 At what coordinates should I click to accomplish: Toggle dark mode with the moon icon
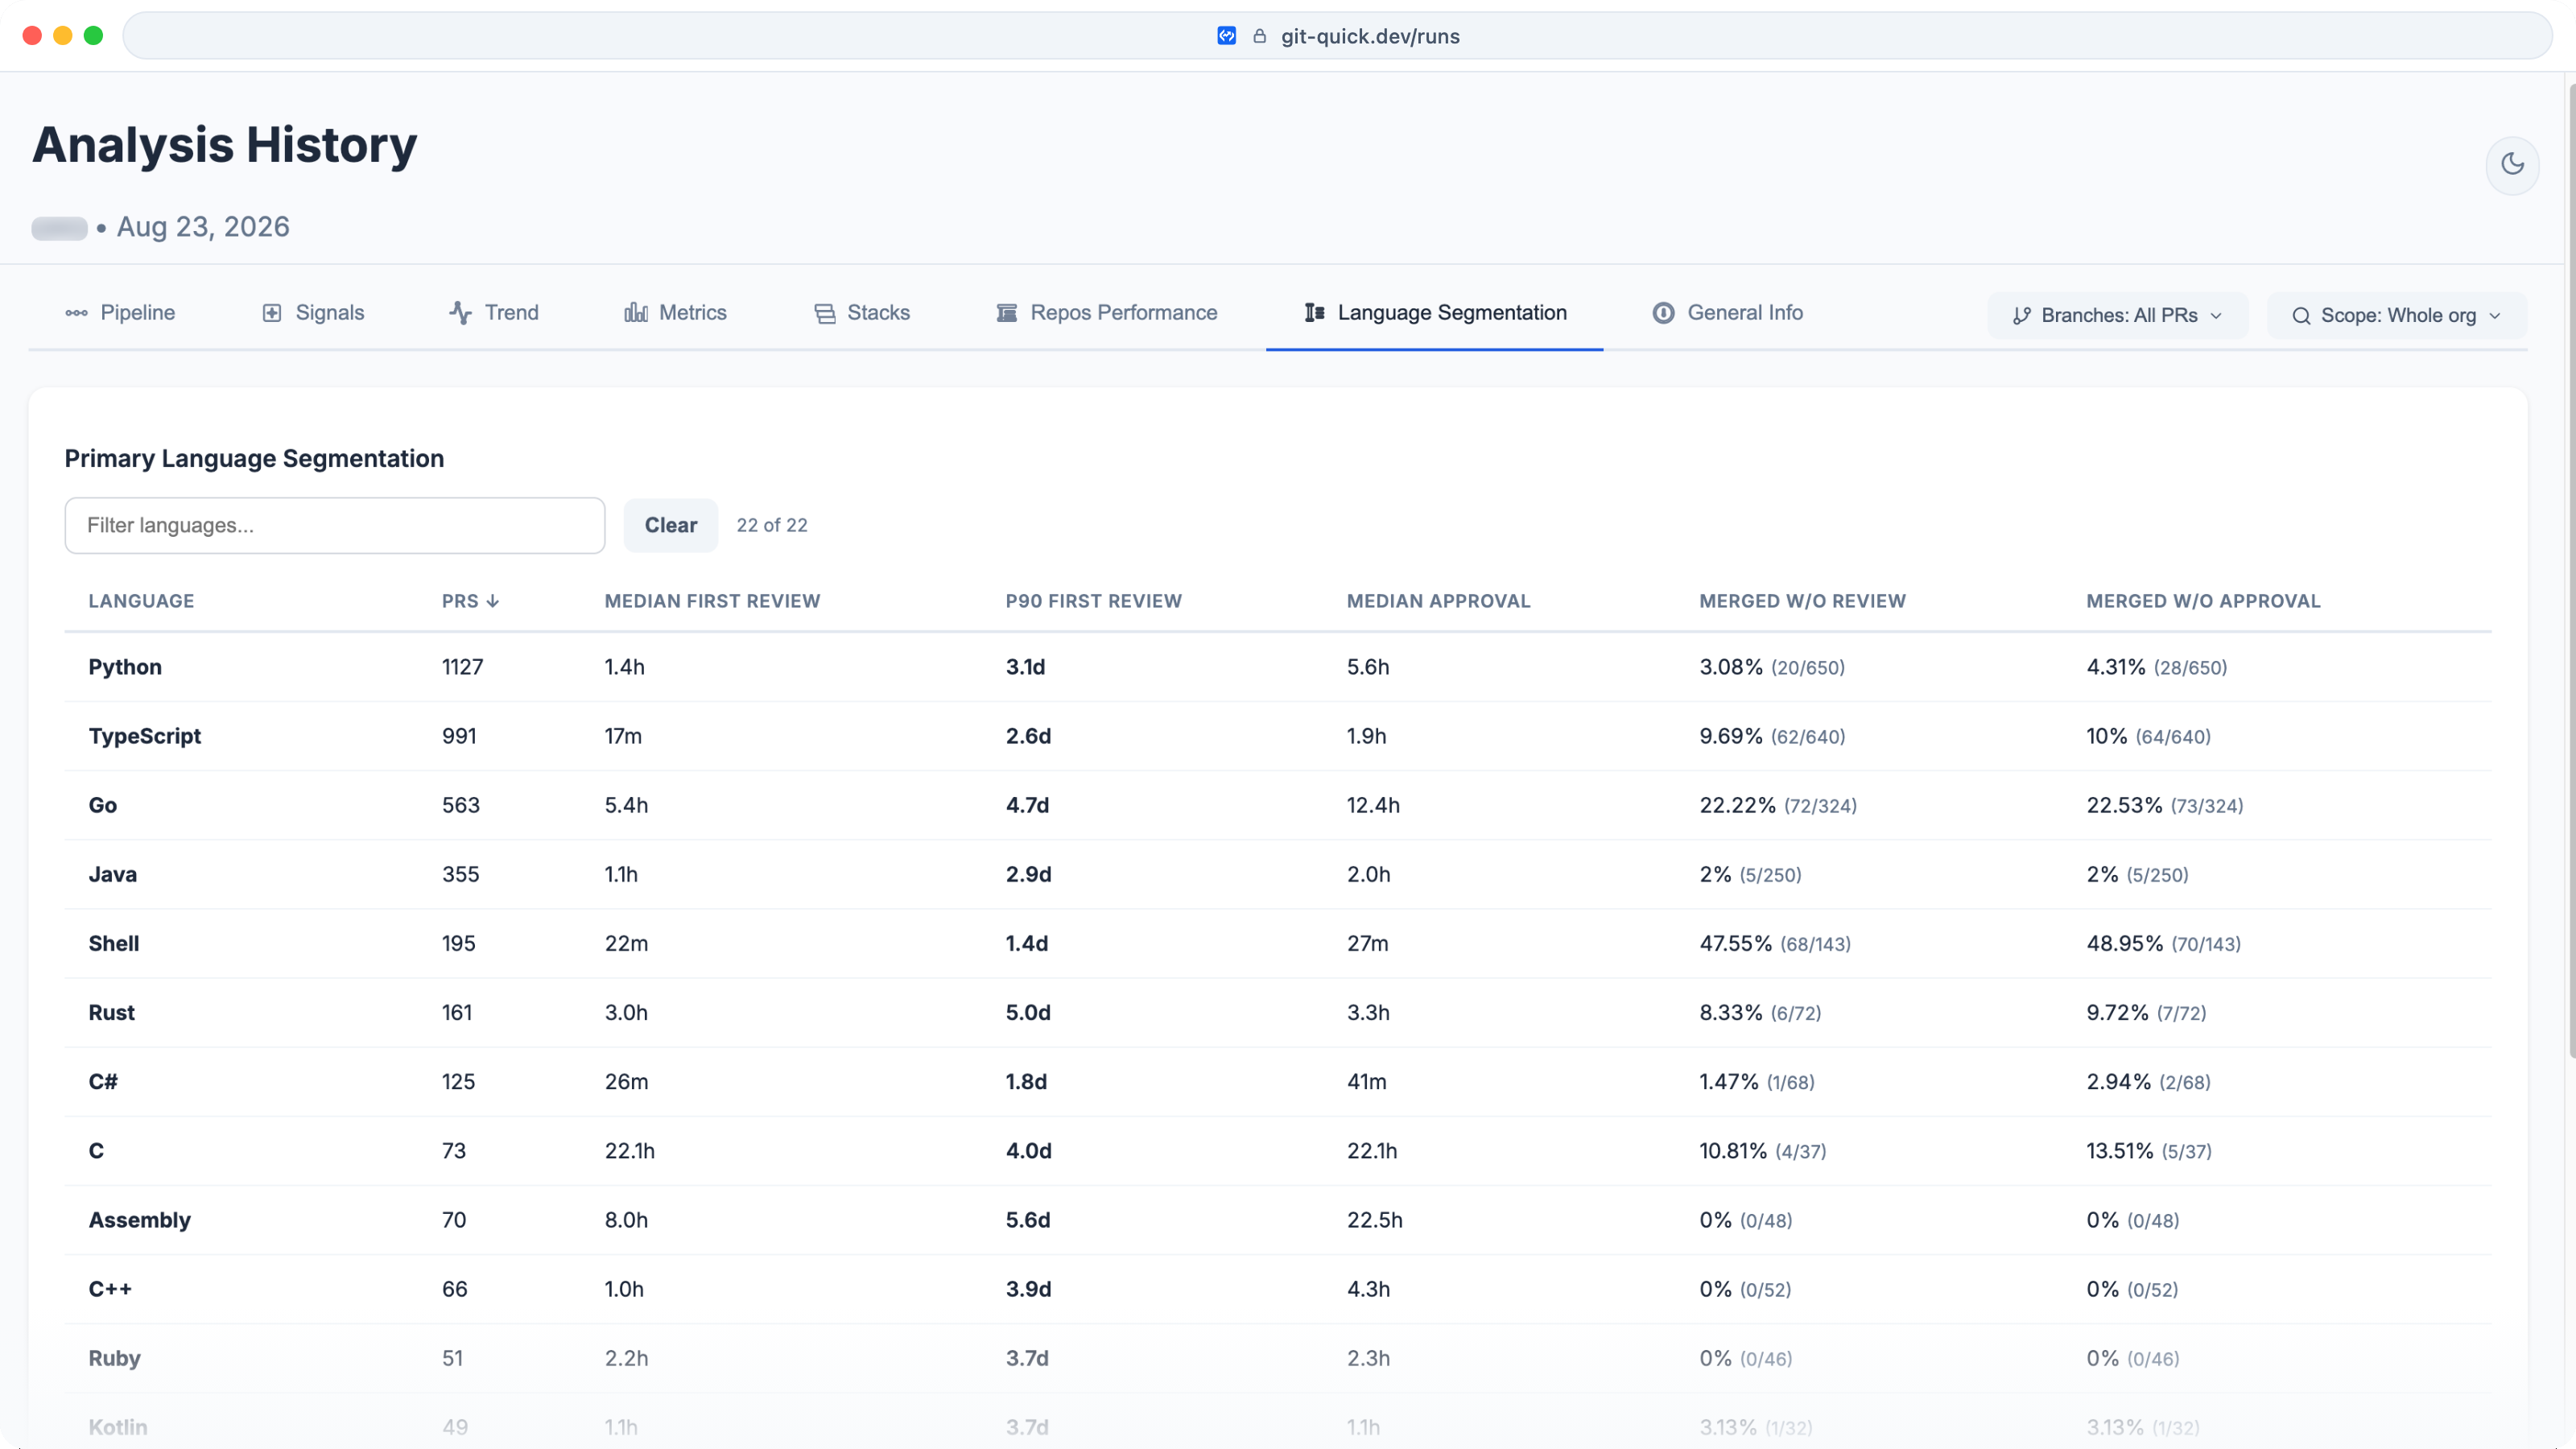point(2512,164)
